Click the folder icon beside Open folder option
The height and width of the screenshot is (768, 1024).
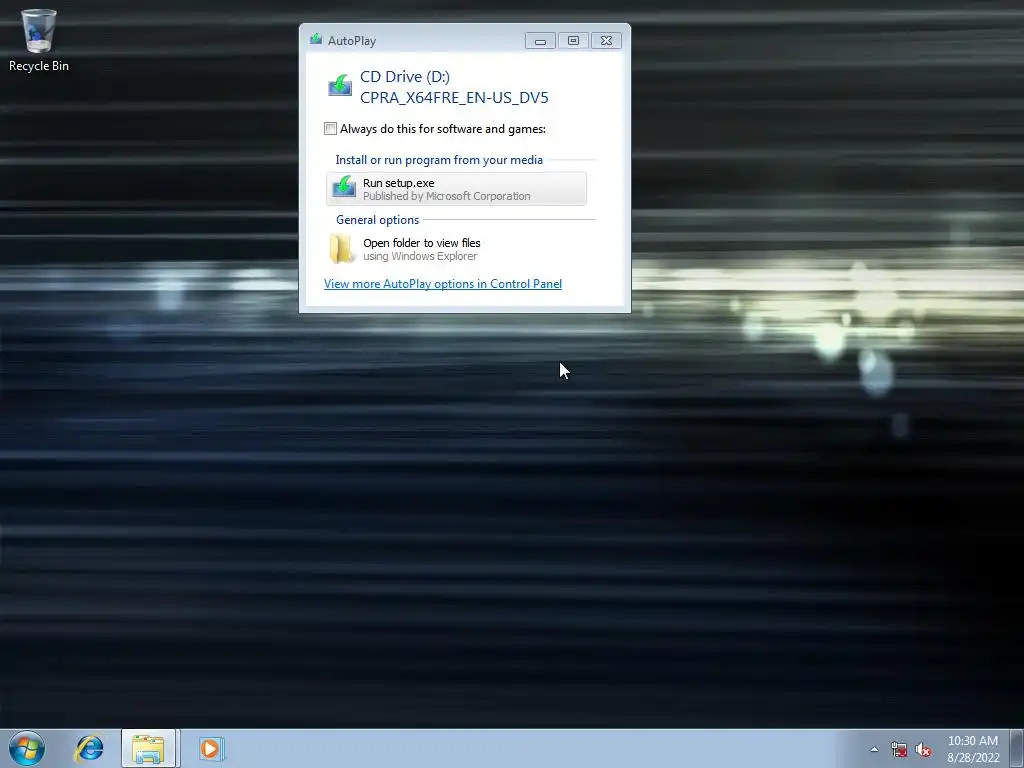point(342,249)
